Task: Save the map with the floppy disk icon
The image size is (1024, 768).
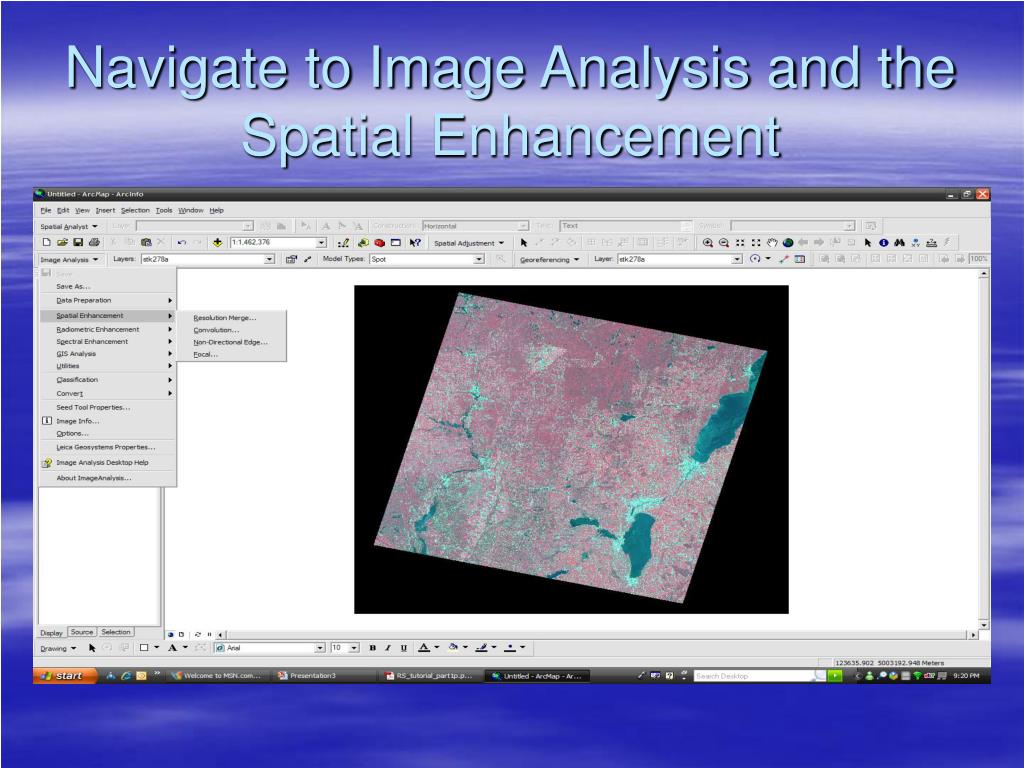Action: click(78, 242)
